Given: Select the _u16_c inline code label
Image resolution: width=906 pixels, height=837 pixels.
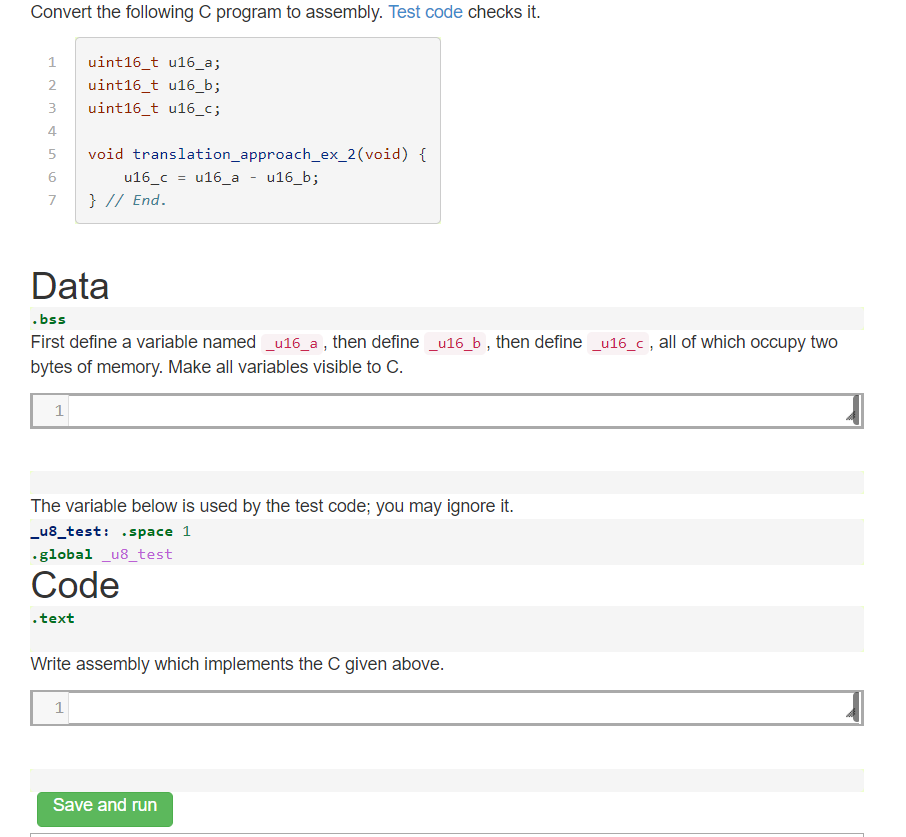Looking at the screenshot, I should (617, 342).
